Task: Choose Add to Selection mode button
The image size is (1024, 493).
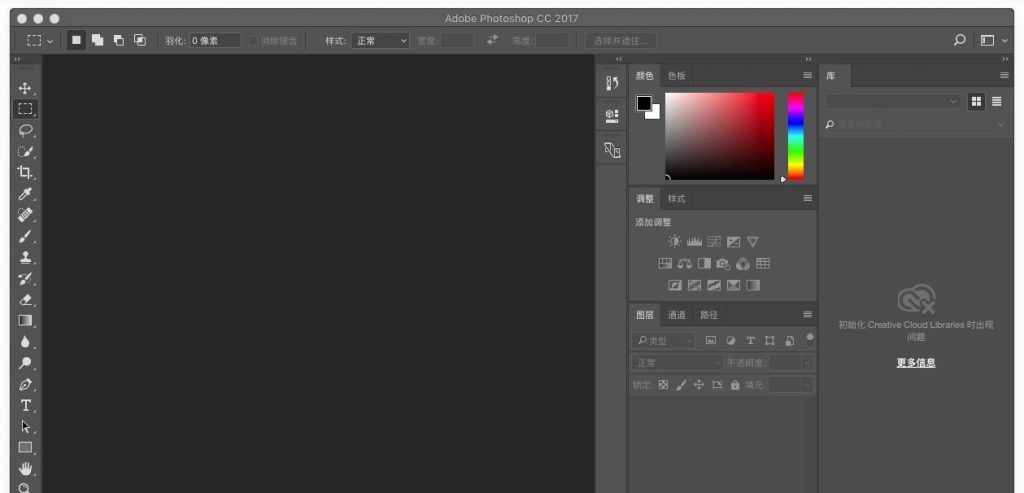Action: [x=97, y=40]
